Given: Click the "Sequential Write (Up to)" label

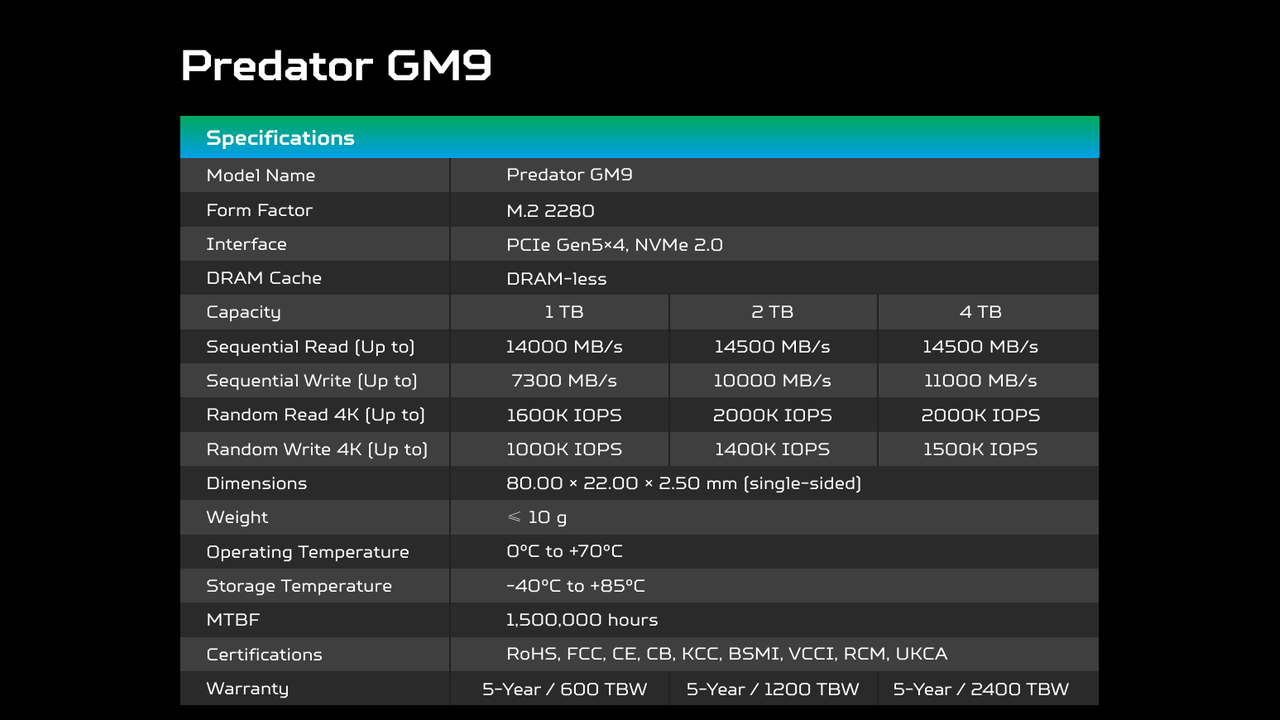Looking at the screenshot, I should click(311, 381).
